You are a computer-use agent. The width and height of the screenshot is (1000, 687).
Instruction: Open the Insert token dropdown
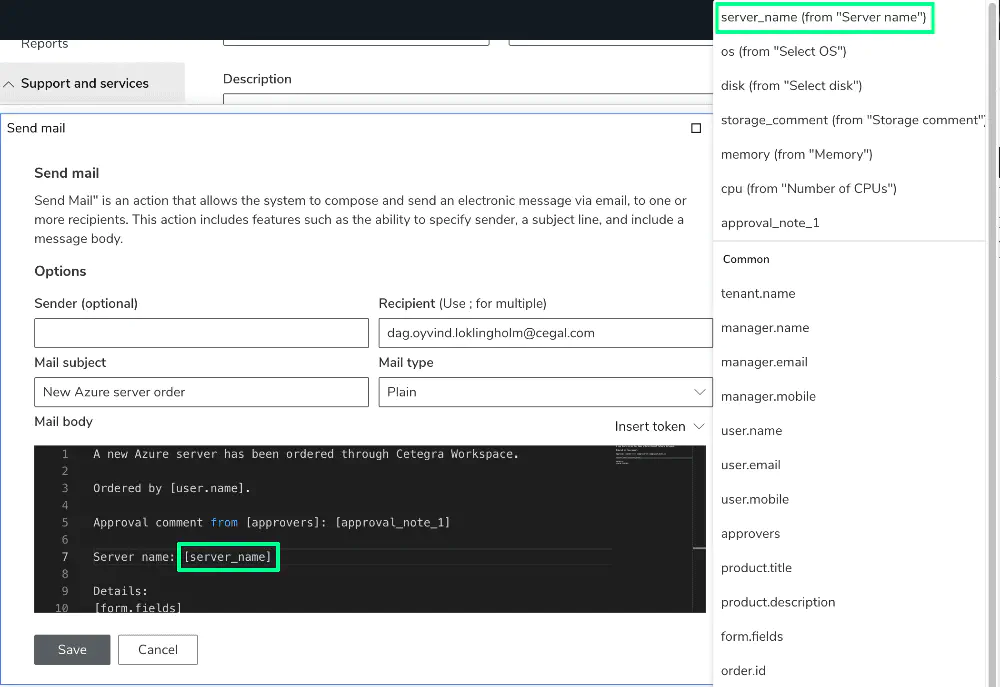coord(651,426)
